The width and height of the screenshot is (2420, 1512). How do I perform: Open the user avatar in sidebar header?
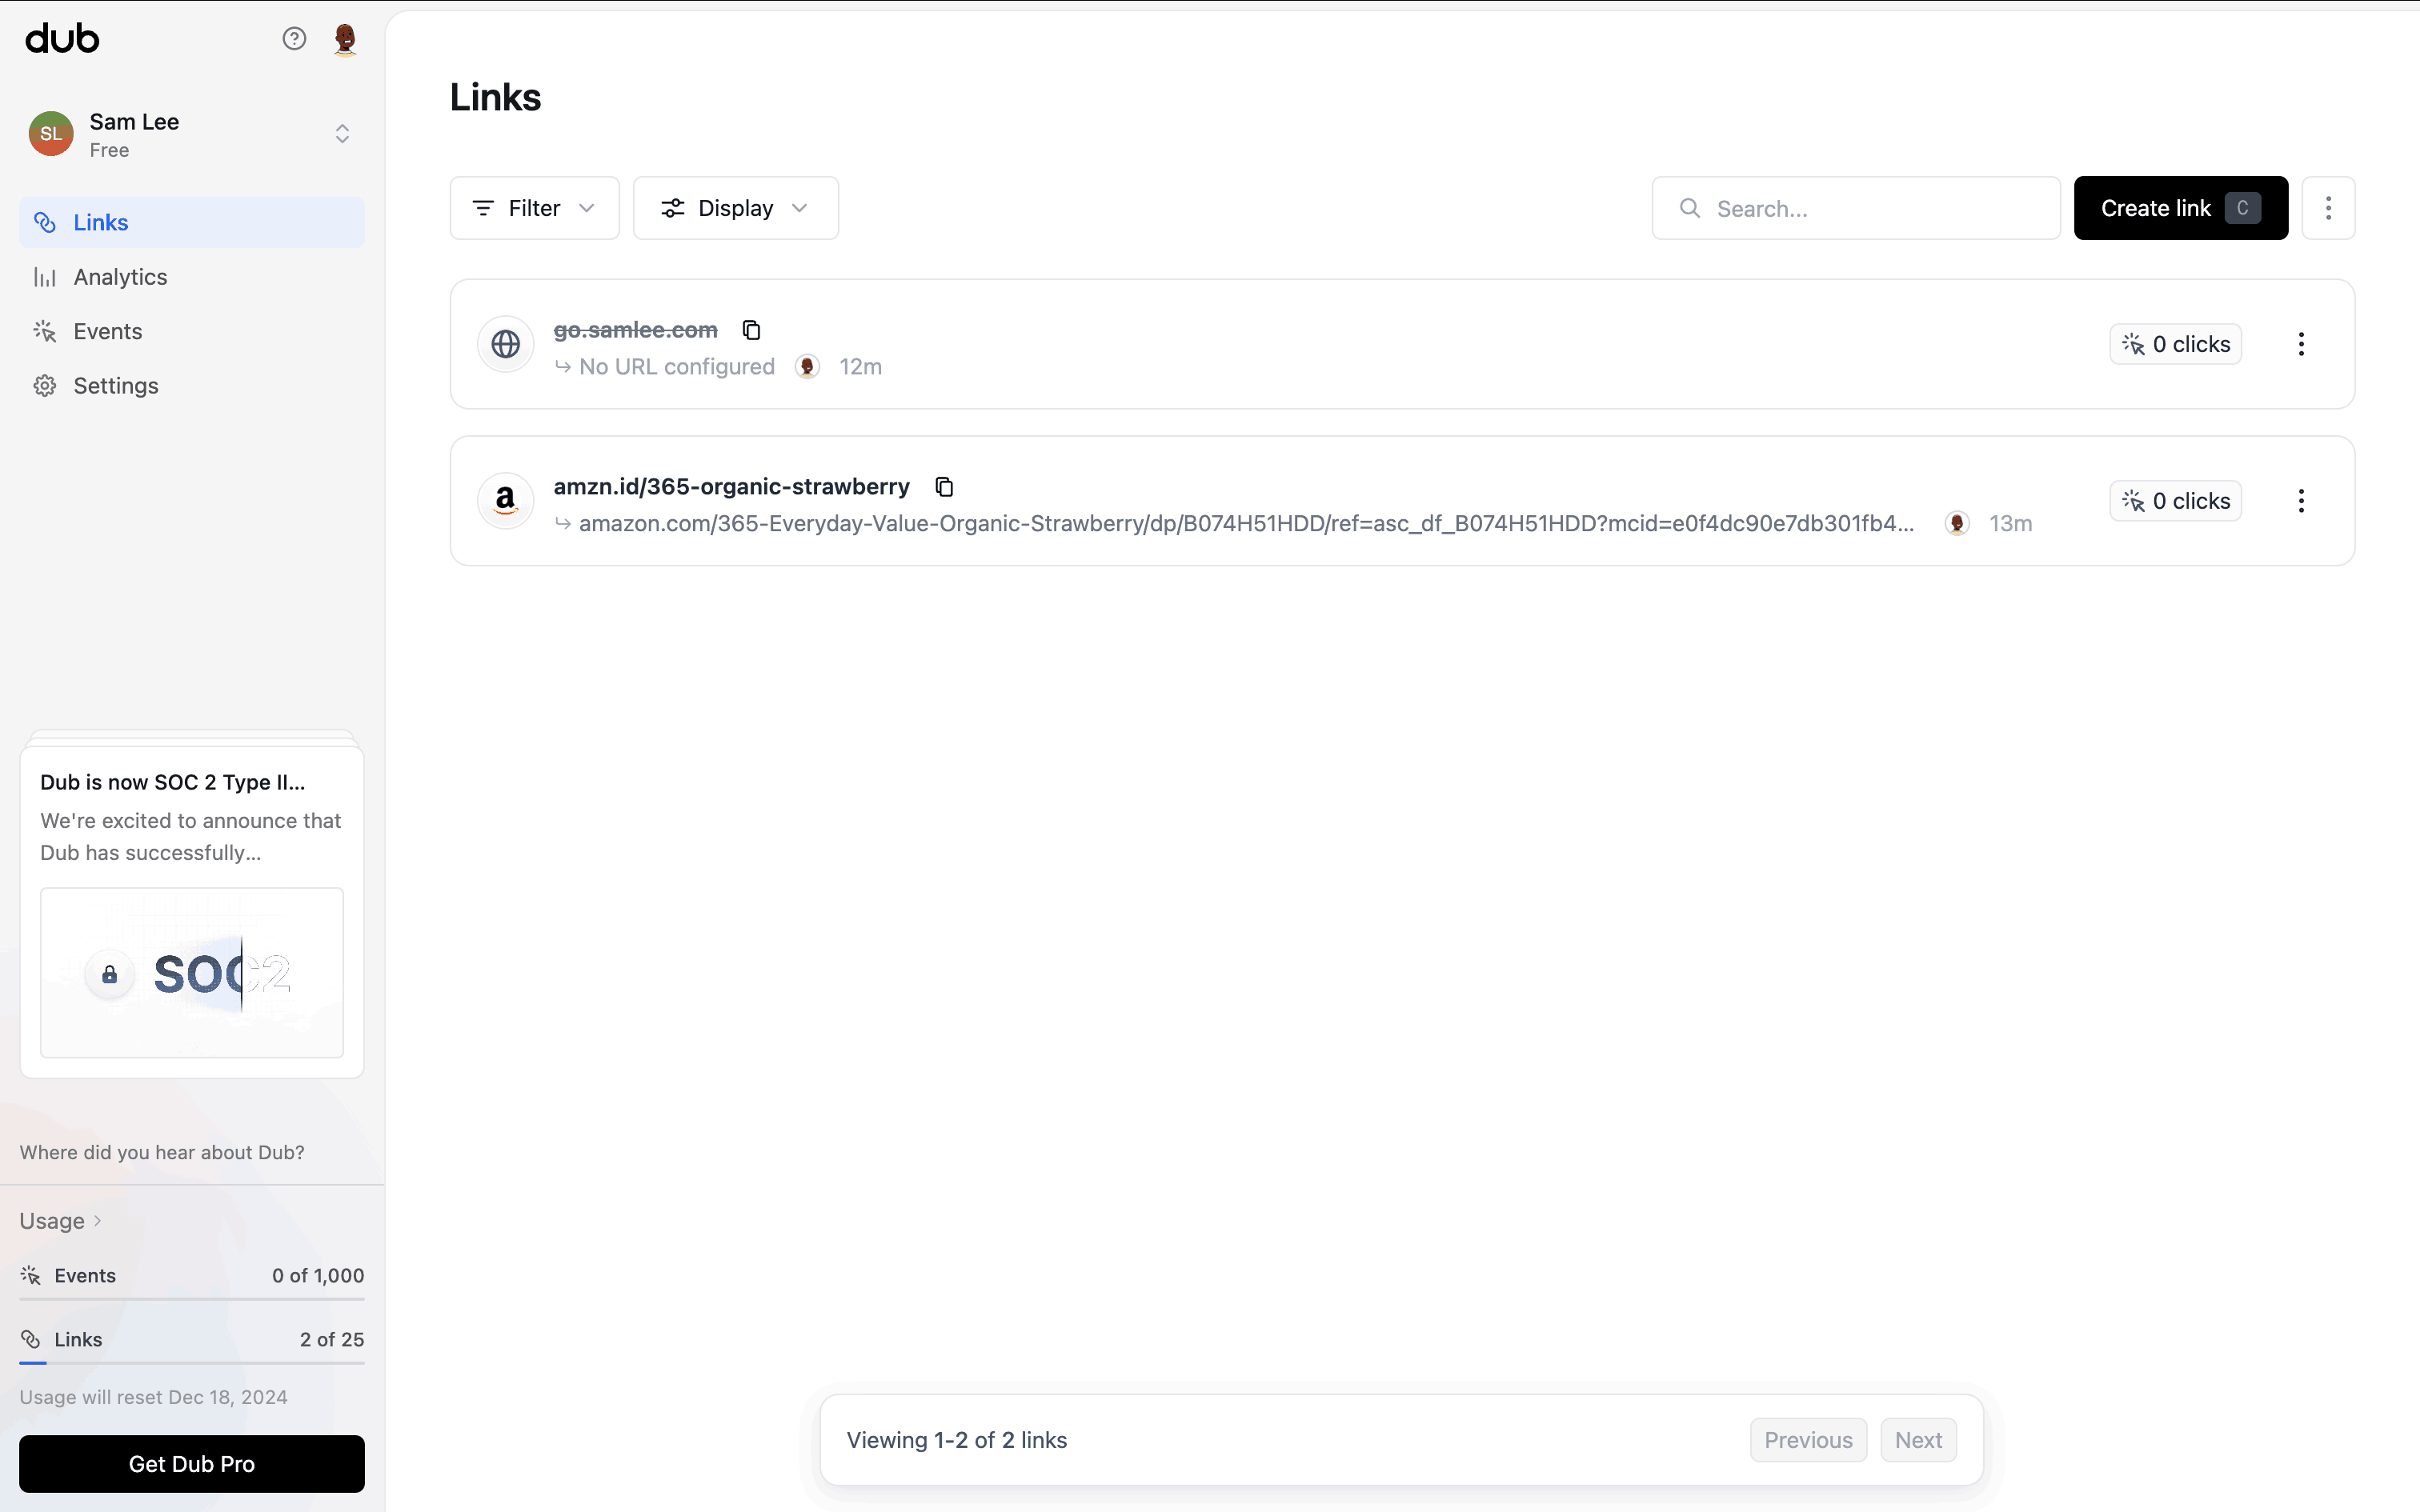(345, 39)
